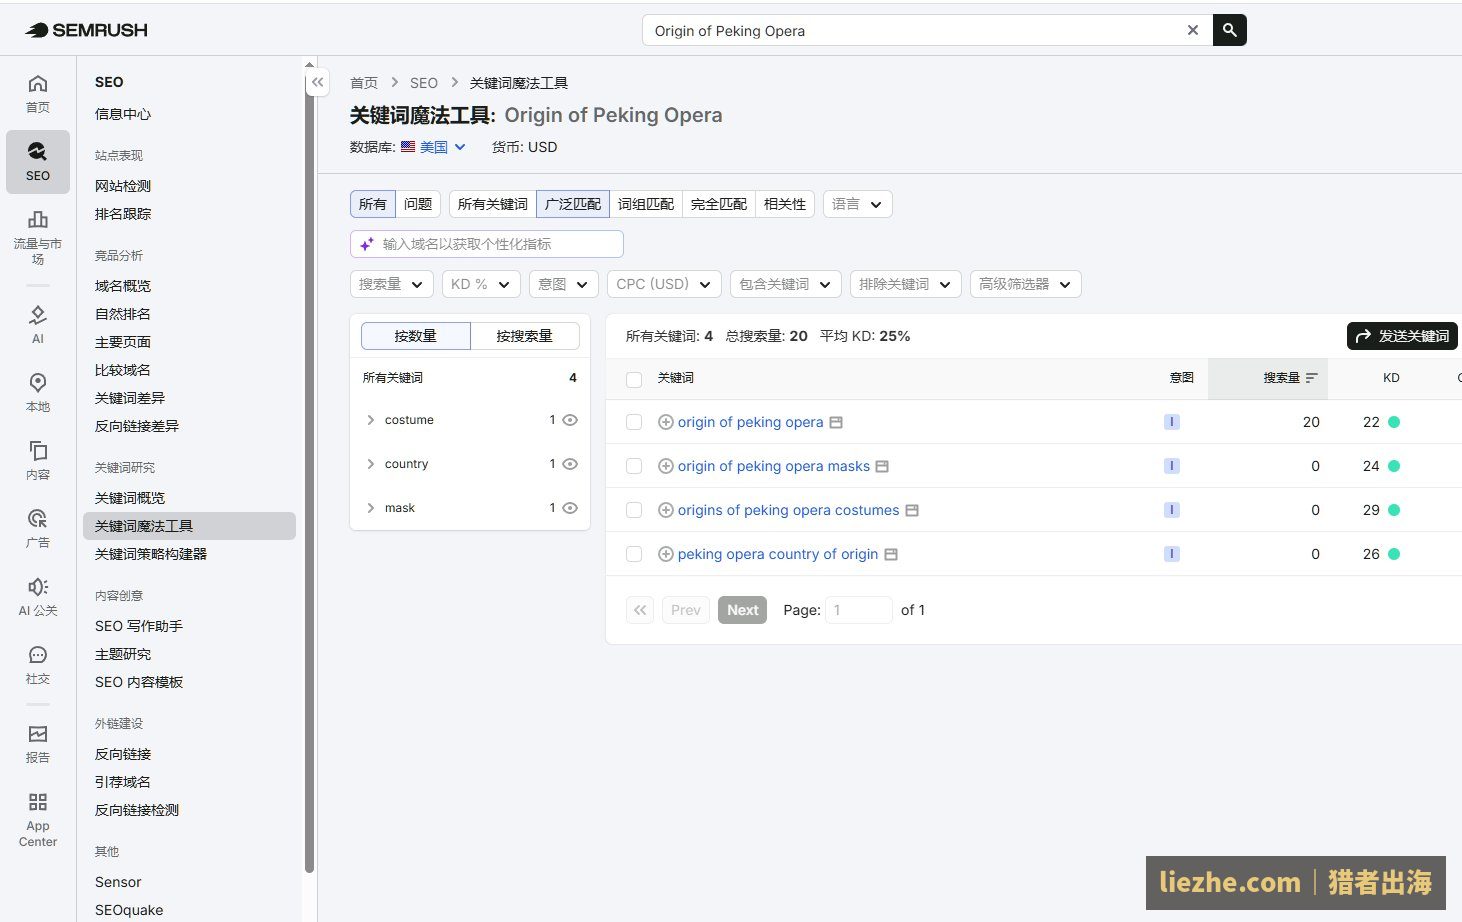Click the magnifier search button

[1229, 30]
